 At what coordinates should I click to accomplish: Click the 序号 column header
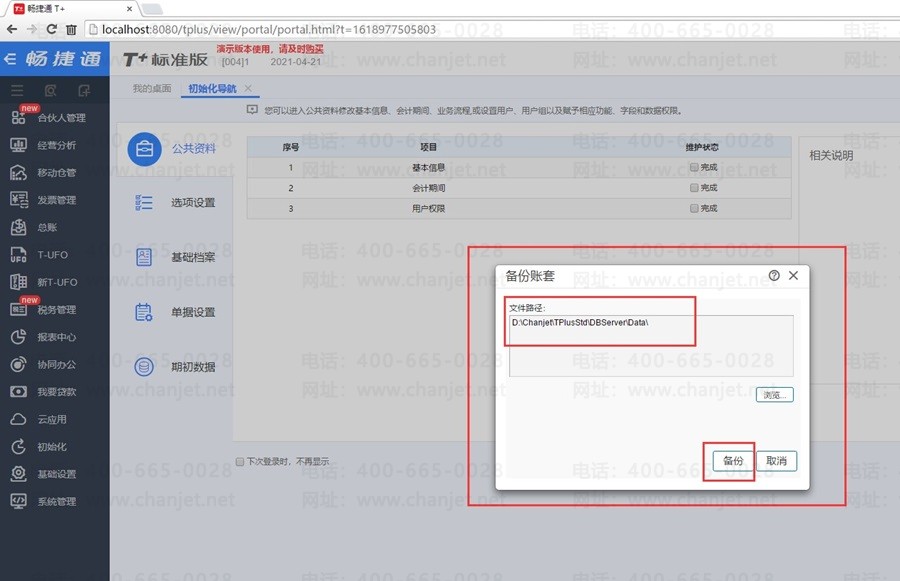pos(290,147)
